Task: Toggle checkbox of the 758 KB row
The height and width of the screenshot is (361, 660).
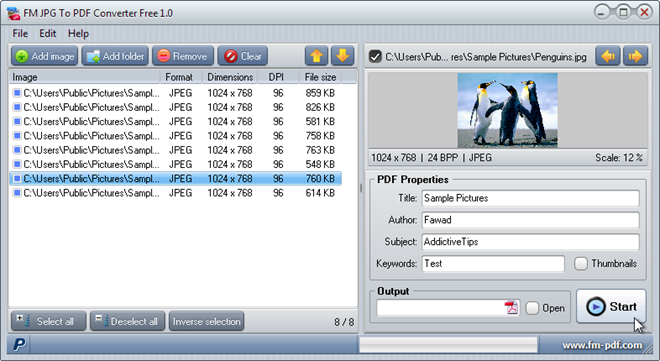Action: (x=17, y=135)
